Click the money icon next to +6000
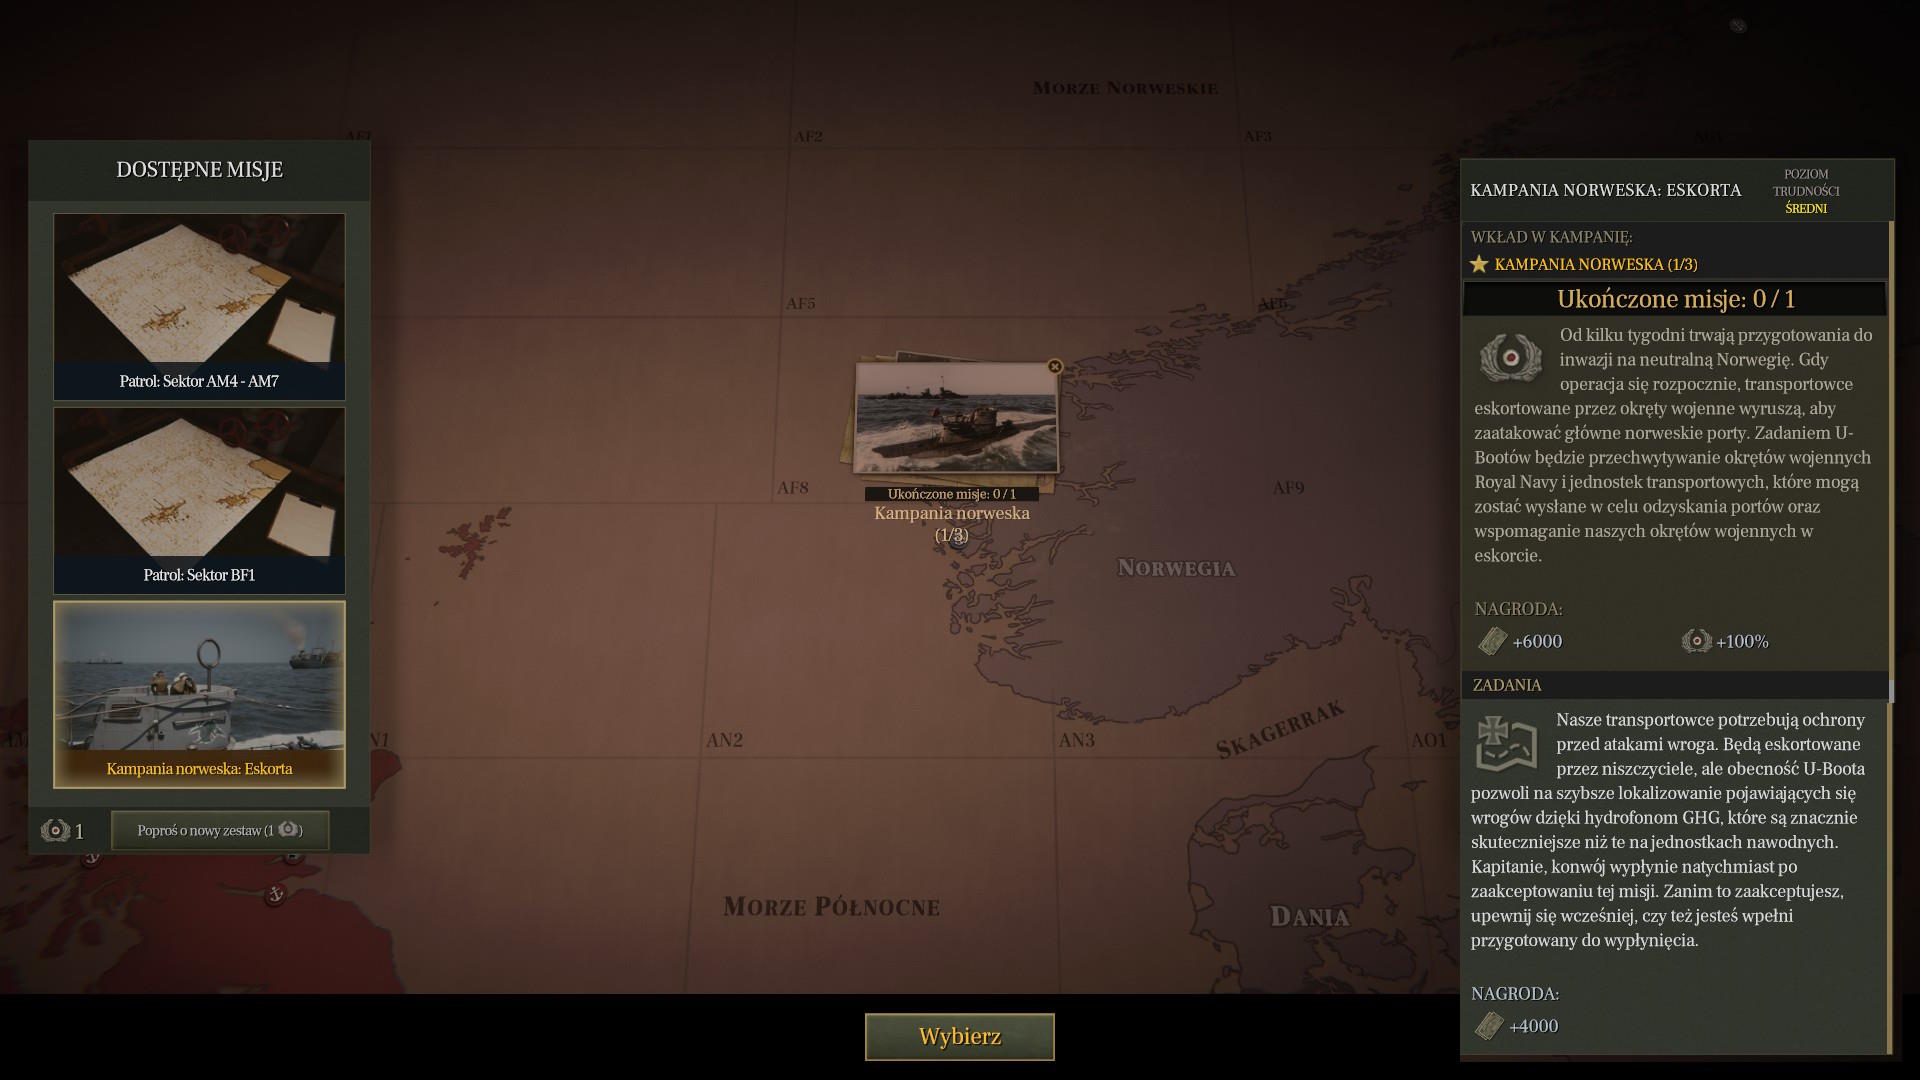The width and height of the screenshot is (1920, 1080). click(x=1492, y=641)
